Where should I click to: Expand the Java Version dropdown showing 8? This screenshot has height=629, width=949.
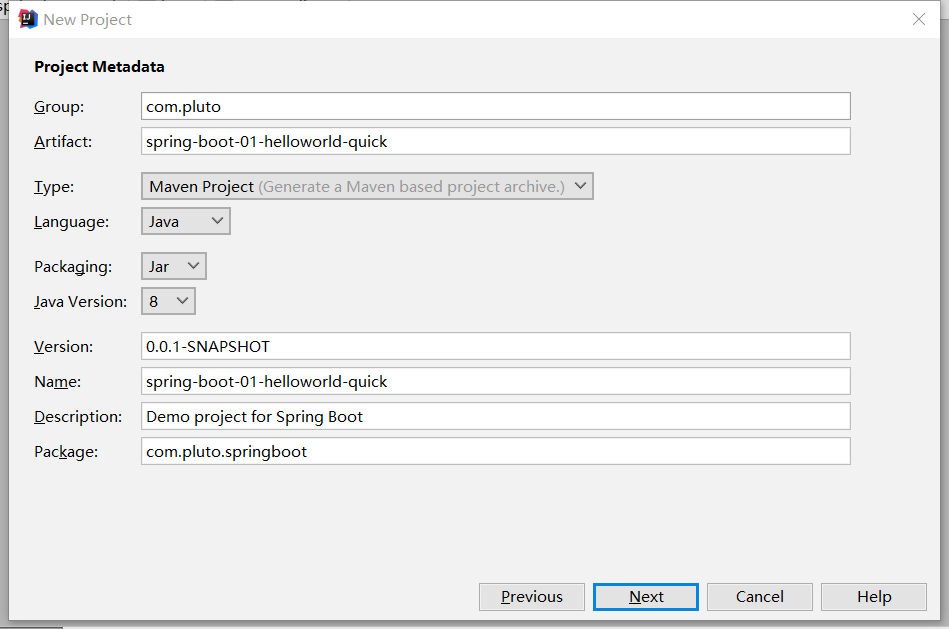[168, 301]
